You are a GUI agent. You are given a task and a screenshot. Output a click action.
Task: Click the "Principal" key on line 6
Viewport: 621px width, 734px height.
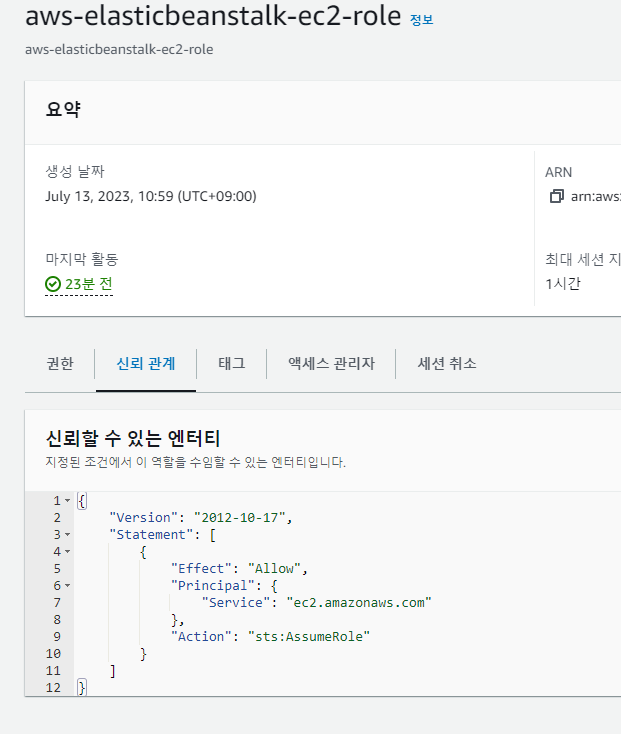(x=212, y=586)
